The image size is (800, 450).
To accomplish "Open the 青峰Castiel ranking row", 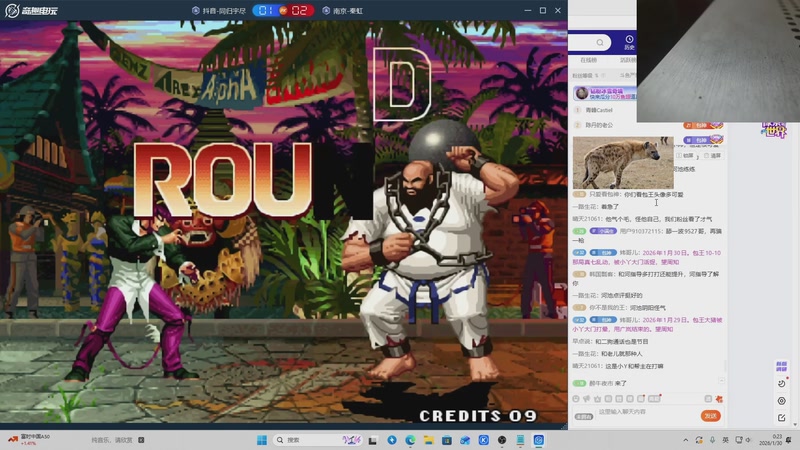I will [605, 110].
